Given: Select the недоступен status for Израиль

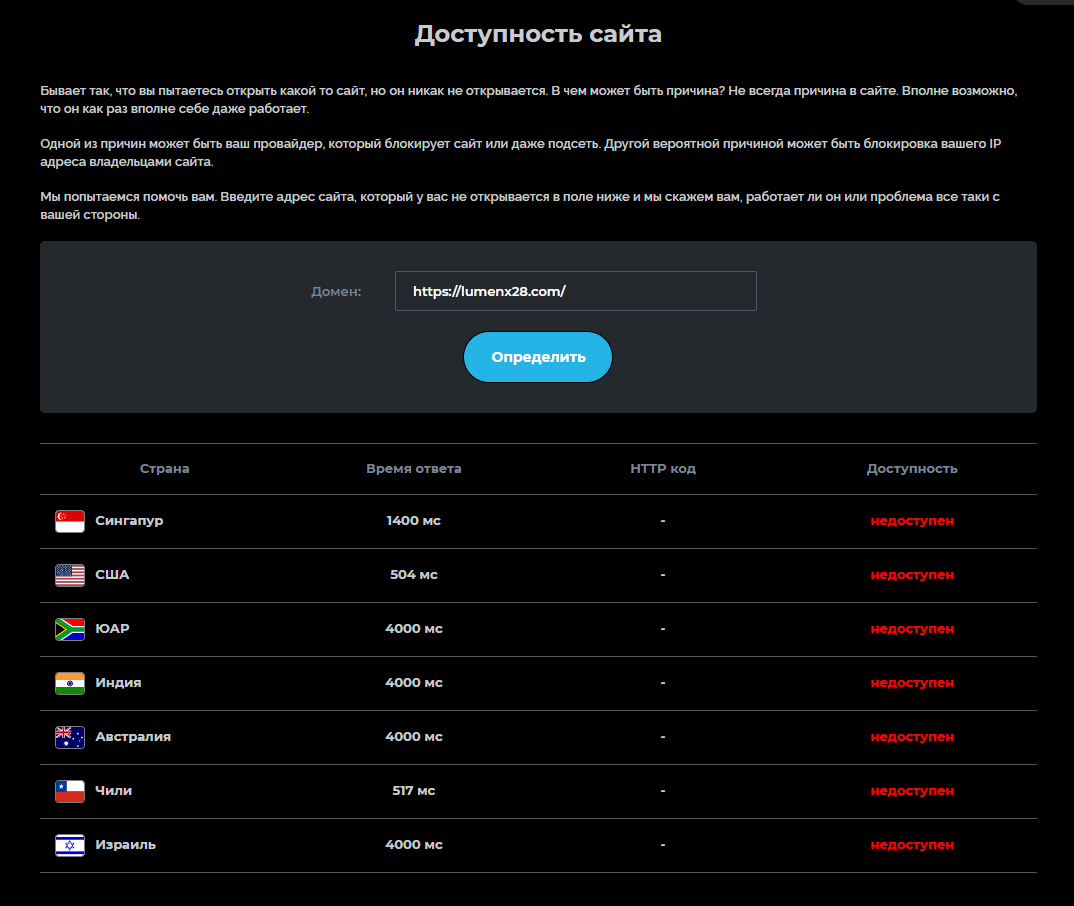Looking at the screenshot, I should (912, 844).
